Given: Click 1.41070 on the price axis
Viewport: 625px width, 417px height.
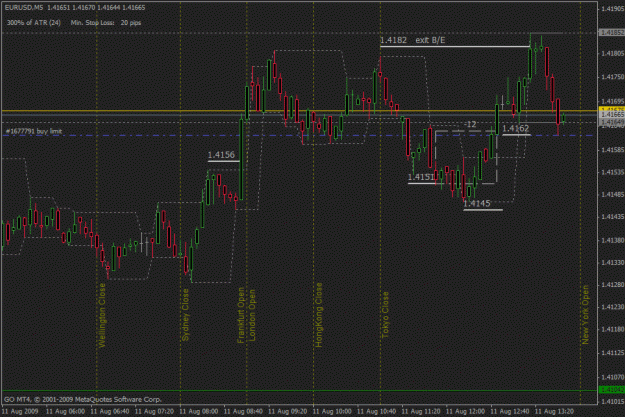Looking at the screenshot, I should [x=613, y=377].
